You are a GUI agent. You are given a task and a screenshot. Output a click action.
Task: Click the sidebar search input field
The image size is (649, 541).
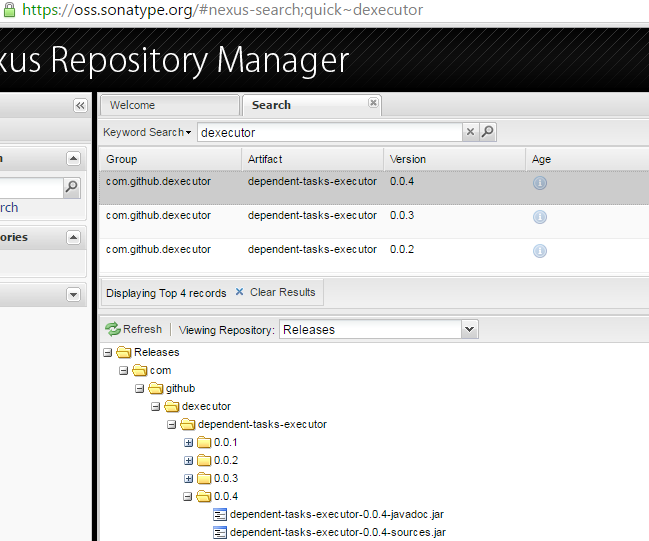coord(31,188)
